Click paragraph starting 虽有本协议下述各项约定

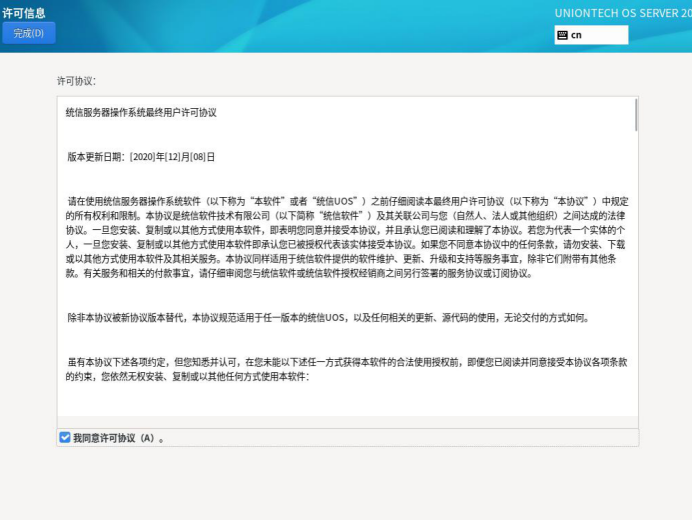click(346, 369)
